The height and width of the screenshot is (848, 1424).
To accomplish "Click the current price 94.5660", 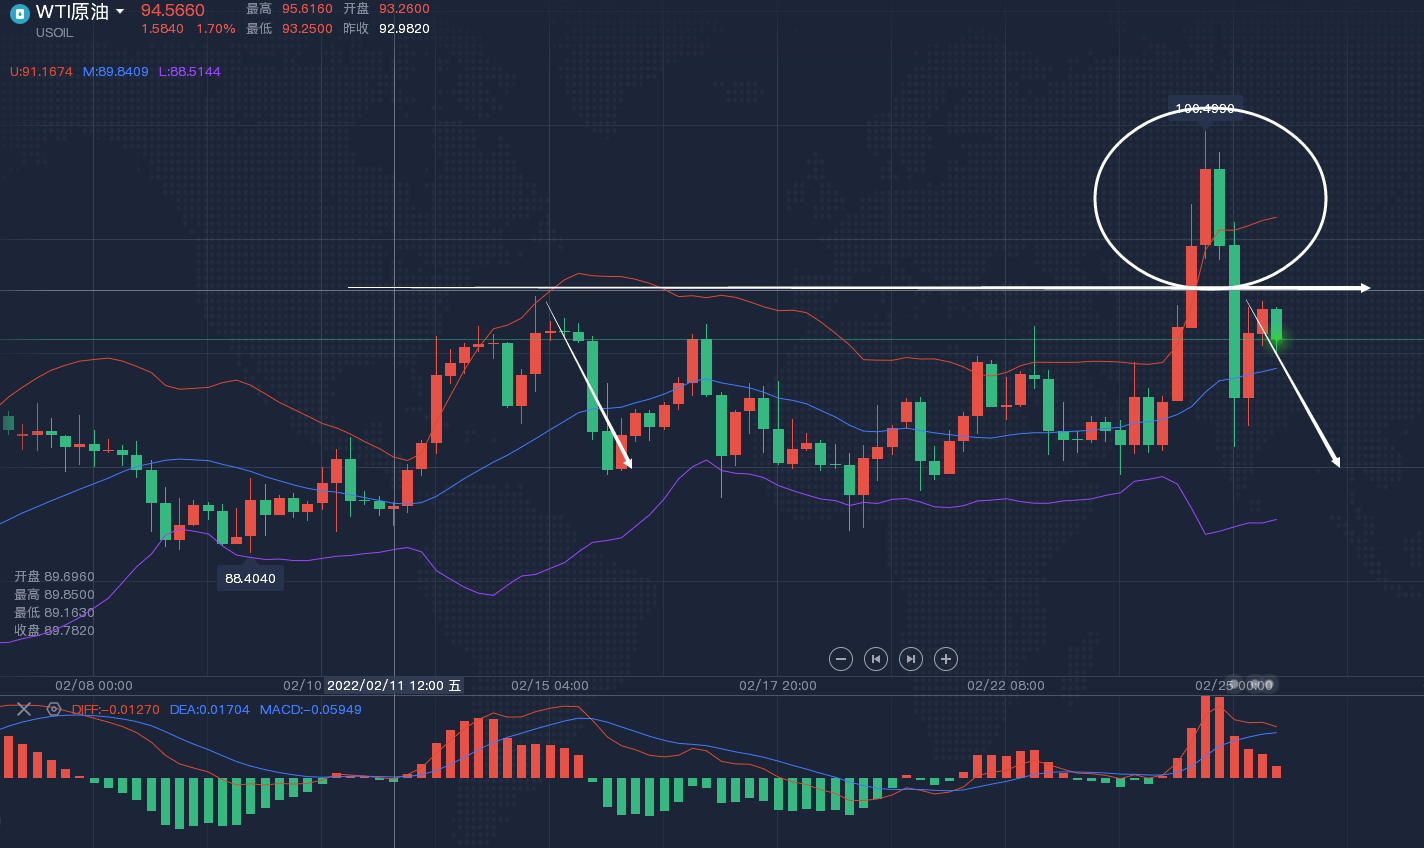I will coord(172,11).
